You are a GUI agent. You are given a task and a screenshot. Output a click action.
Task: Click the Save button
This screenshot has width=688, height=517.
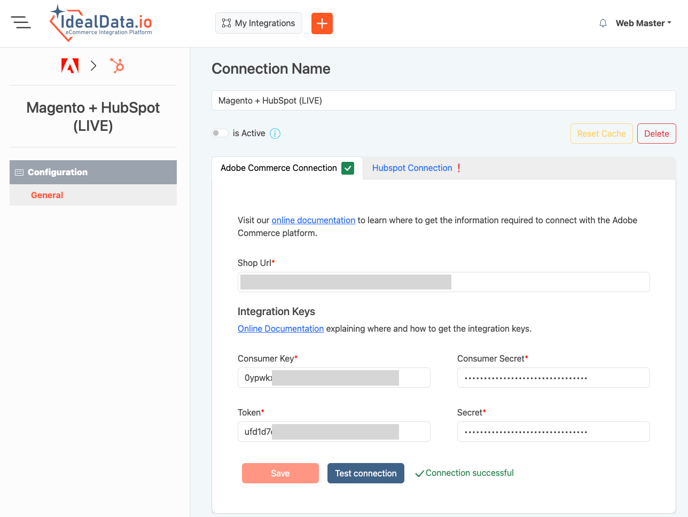(x=280, y=473)
